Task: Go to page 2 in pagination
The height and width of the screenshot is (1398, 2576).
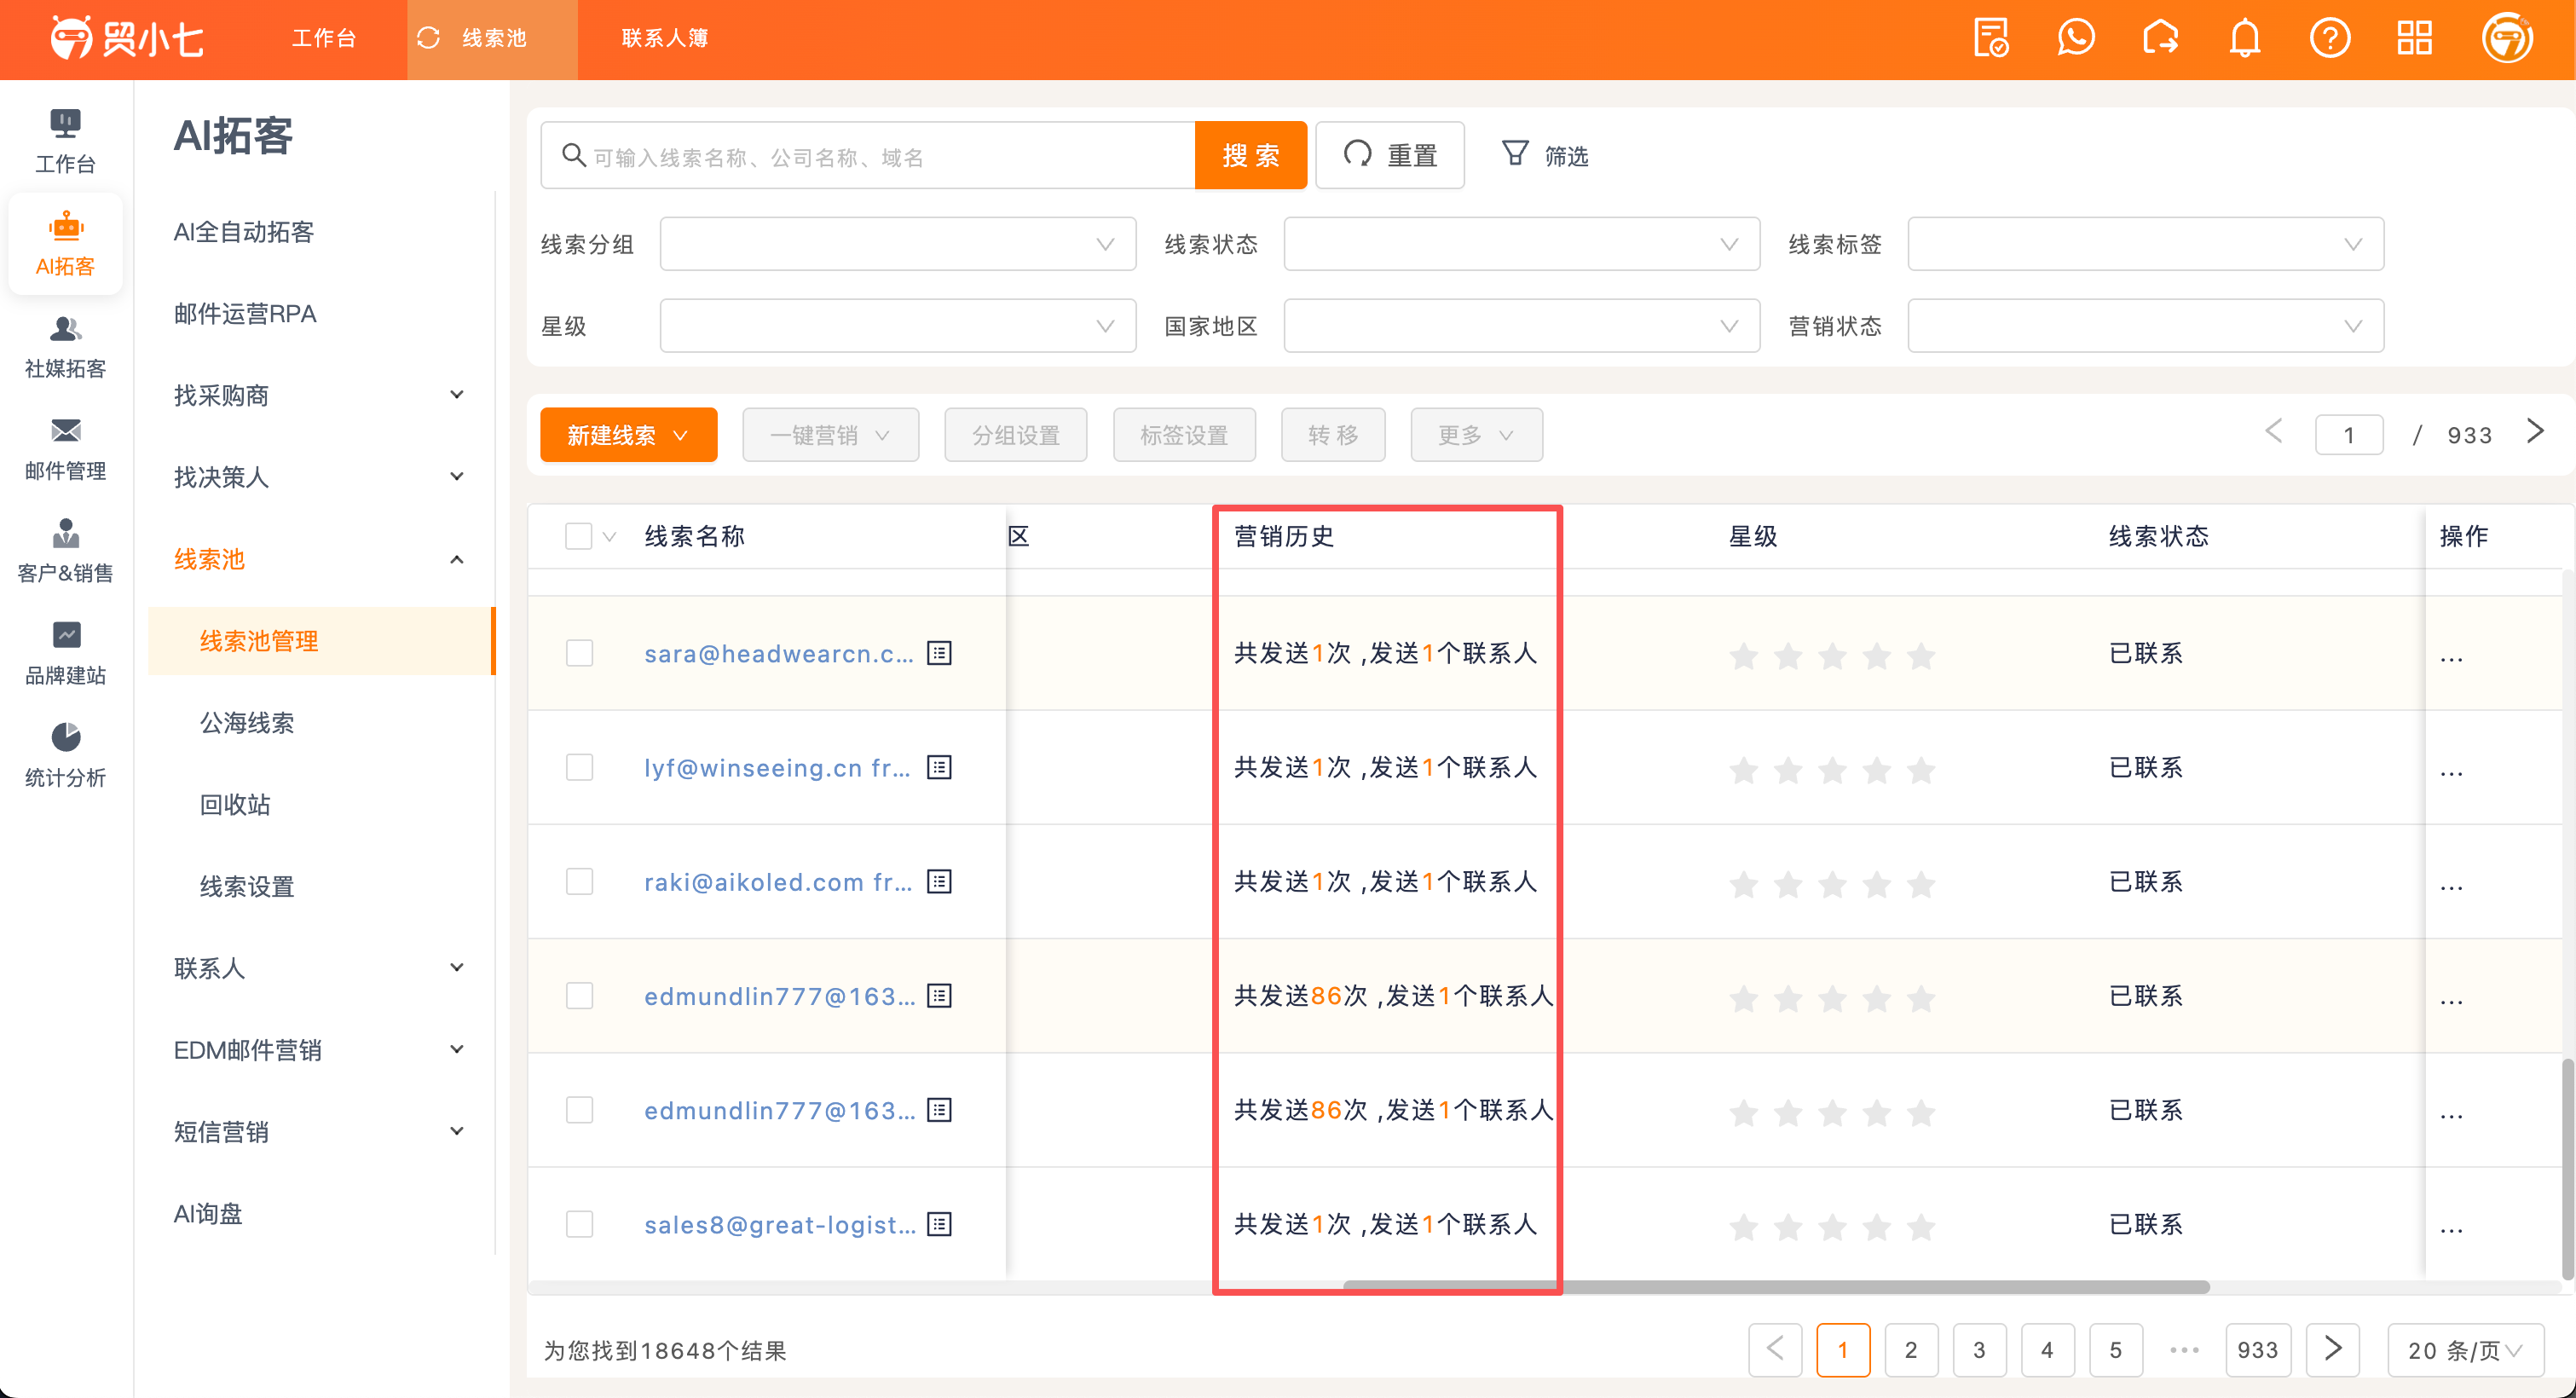Action: click(1910, 1350)
